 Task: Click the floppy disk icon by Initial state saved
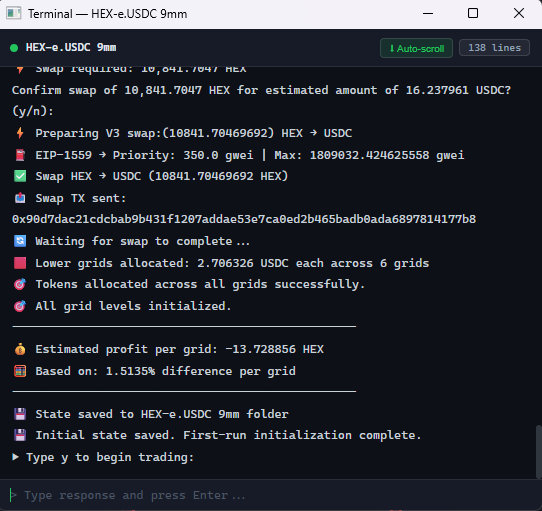coord(20,435)
